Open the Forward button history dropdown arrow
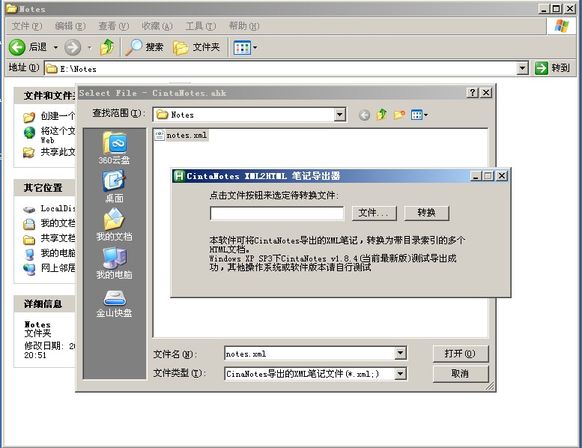582x448 pixels. [x=89, y=47]
